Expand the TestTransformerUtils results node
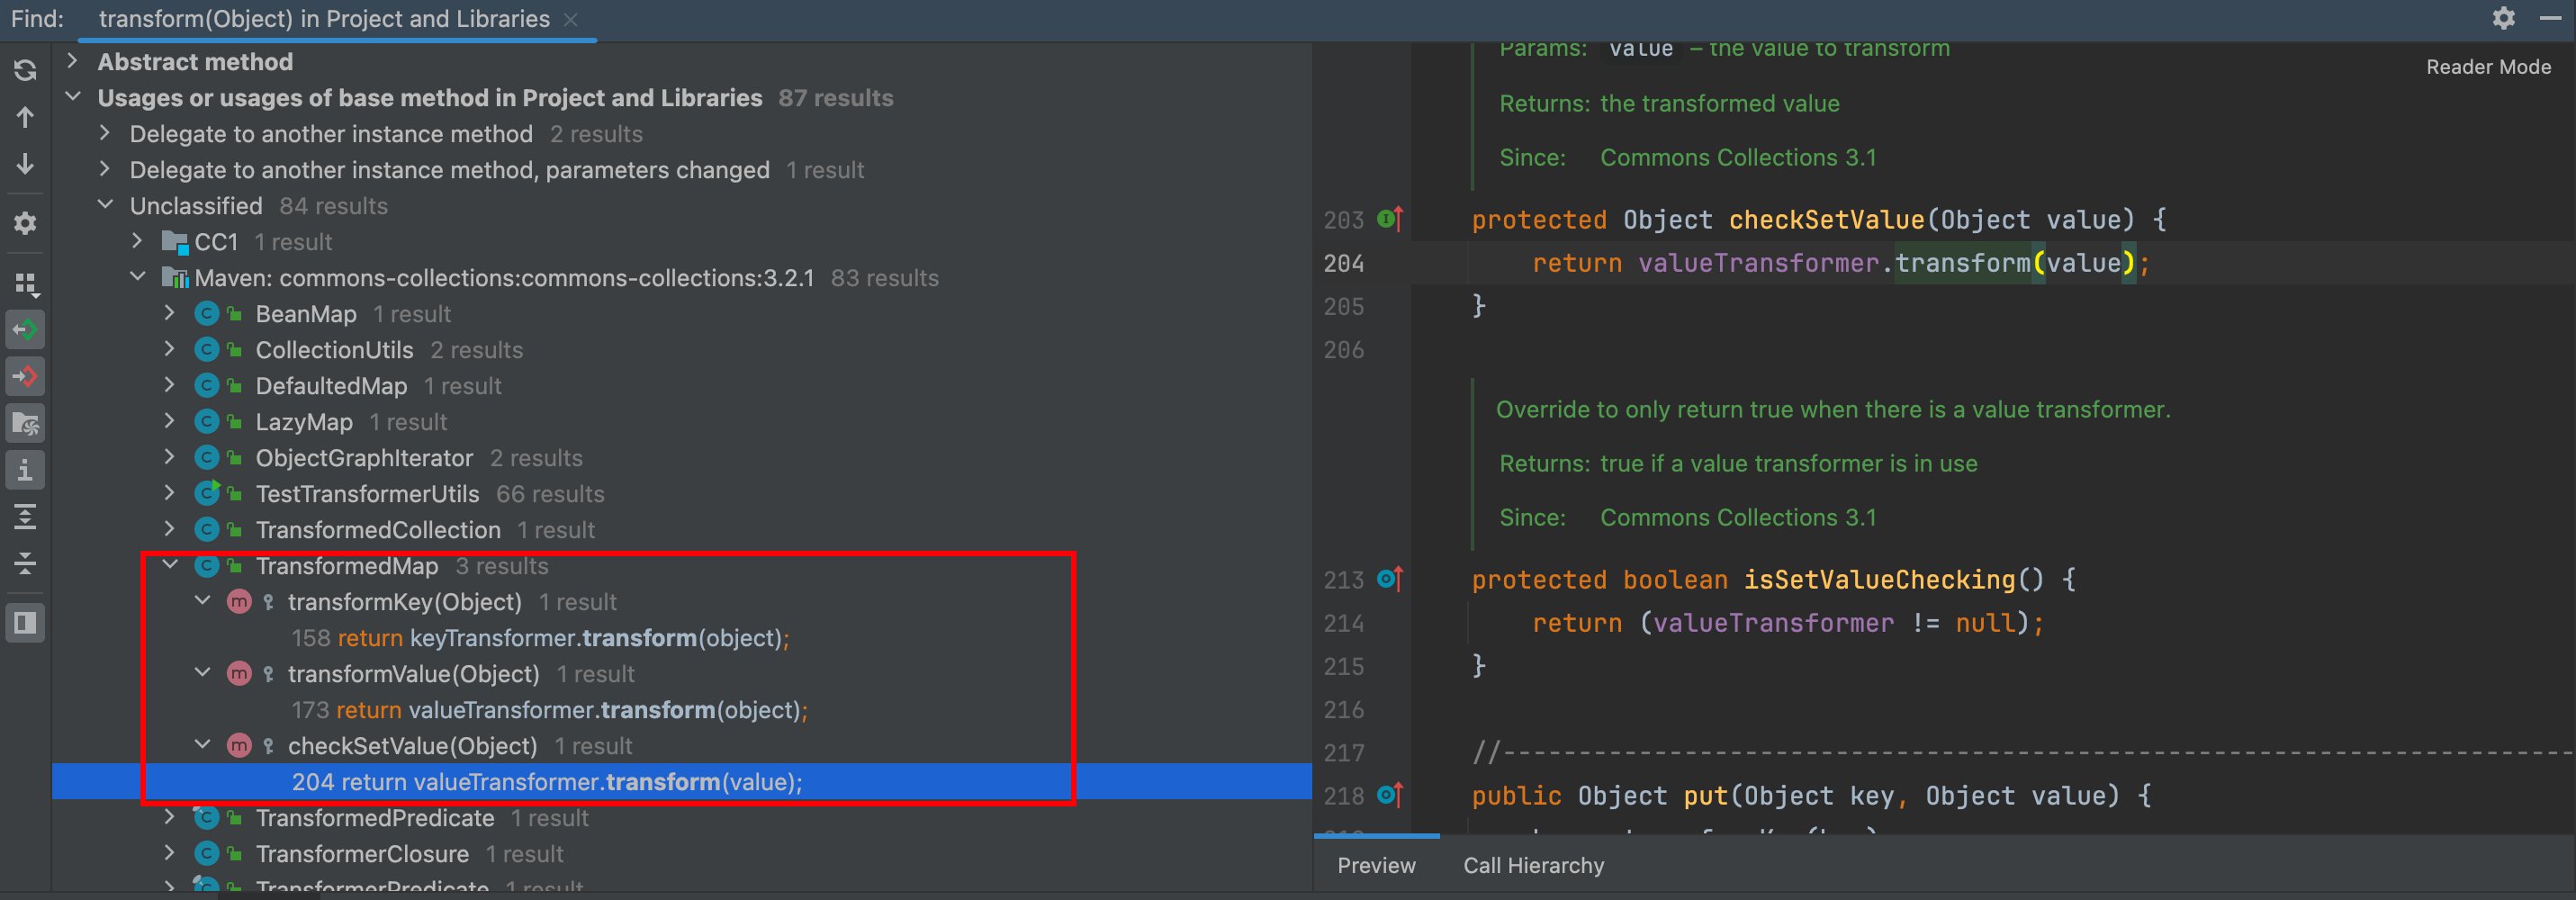Viewport: 2576px width, 900px height. [x=171, y=493]
